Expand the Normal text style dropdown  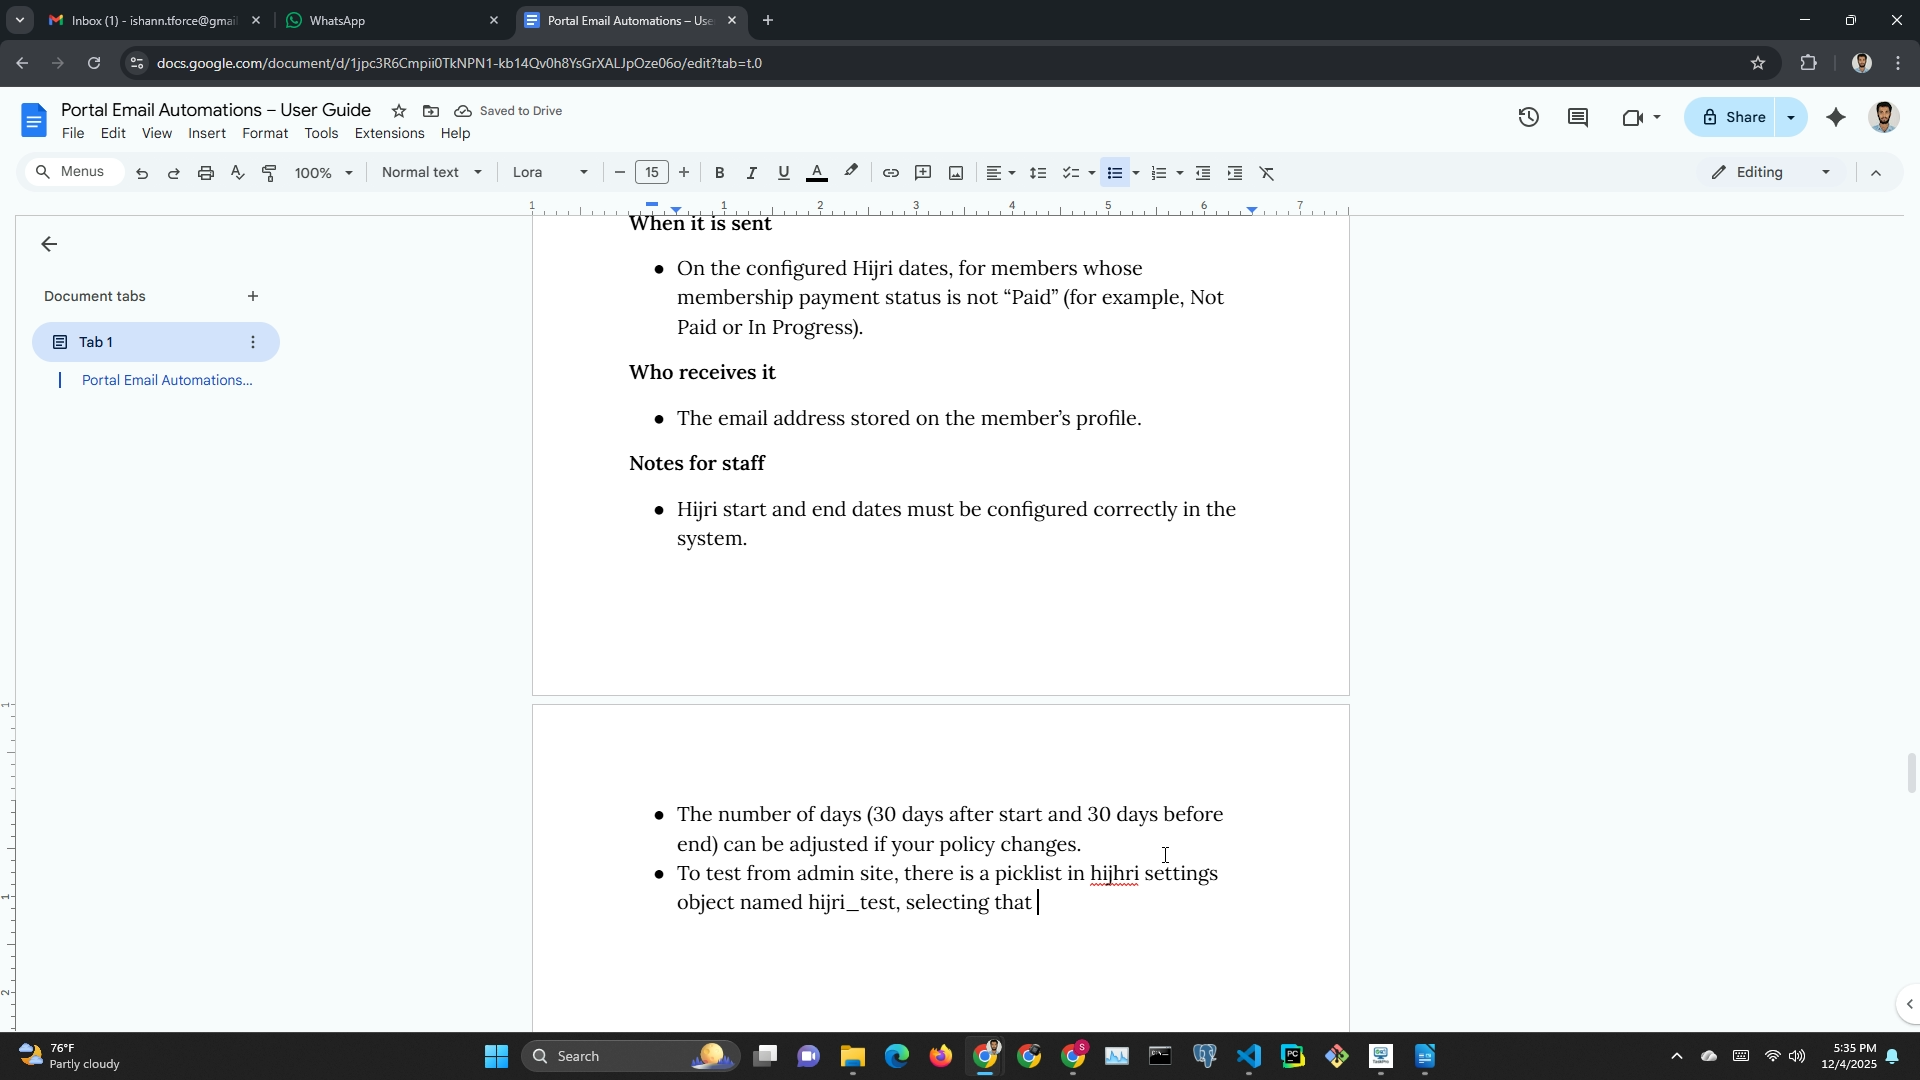coord(431,173)
